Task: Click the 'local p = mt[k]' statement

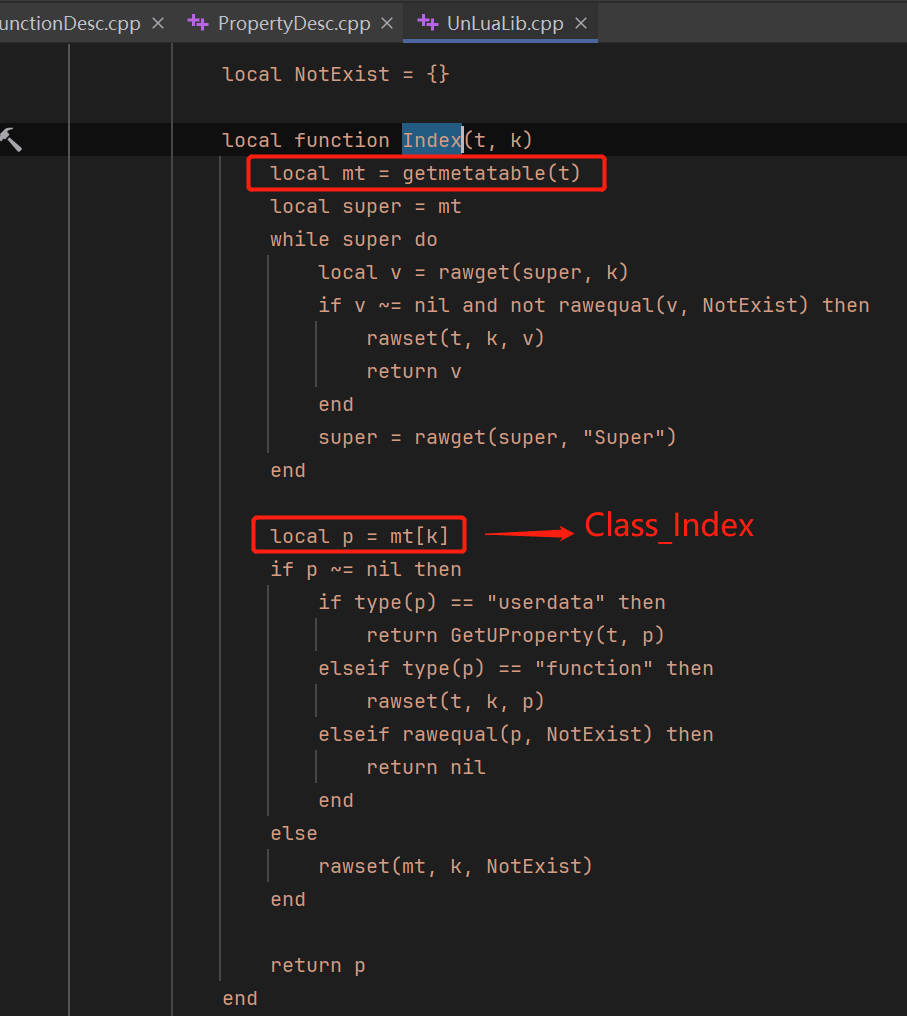Action: 359,536
